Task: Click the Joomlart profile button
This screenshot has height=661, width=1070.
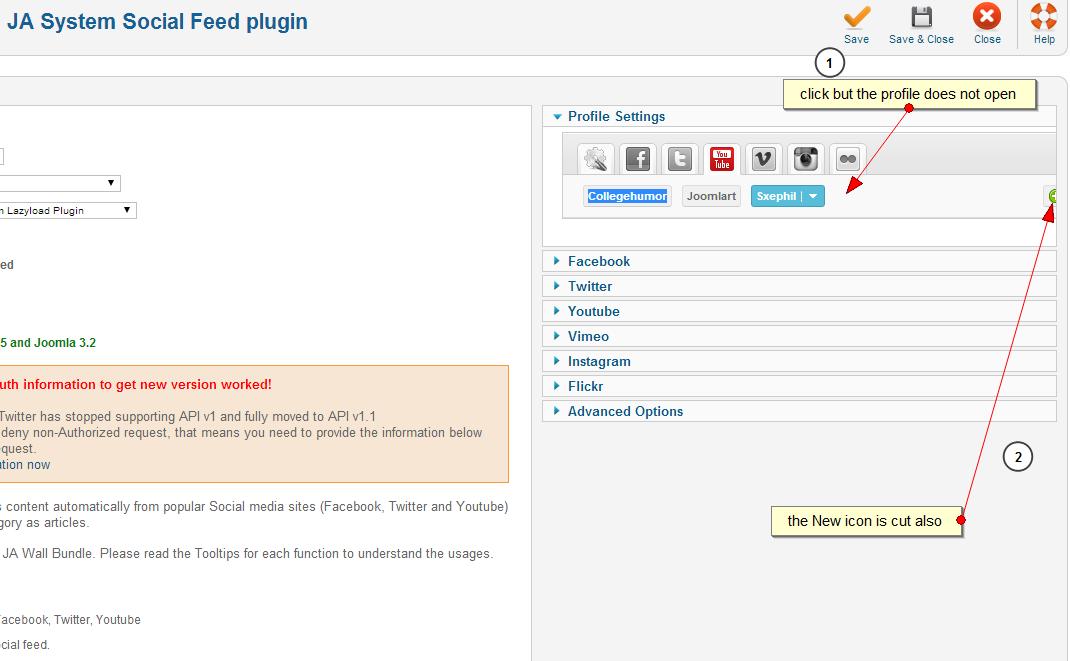Action: point(712,197)
